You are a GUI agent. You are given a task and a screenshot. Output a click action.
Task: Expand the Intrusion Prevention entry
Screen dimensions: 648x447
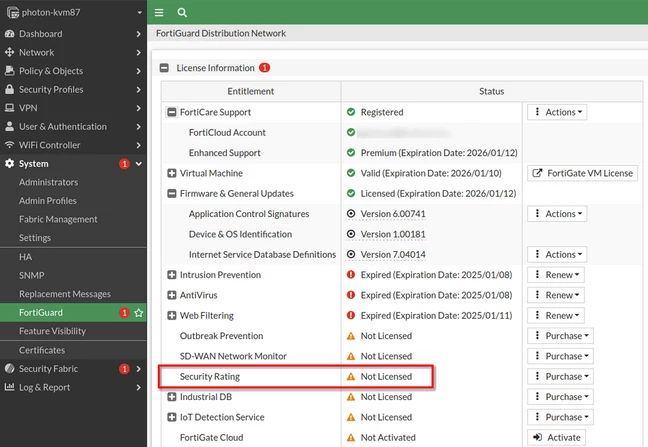click(172, 275)
